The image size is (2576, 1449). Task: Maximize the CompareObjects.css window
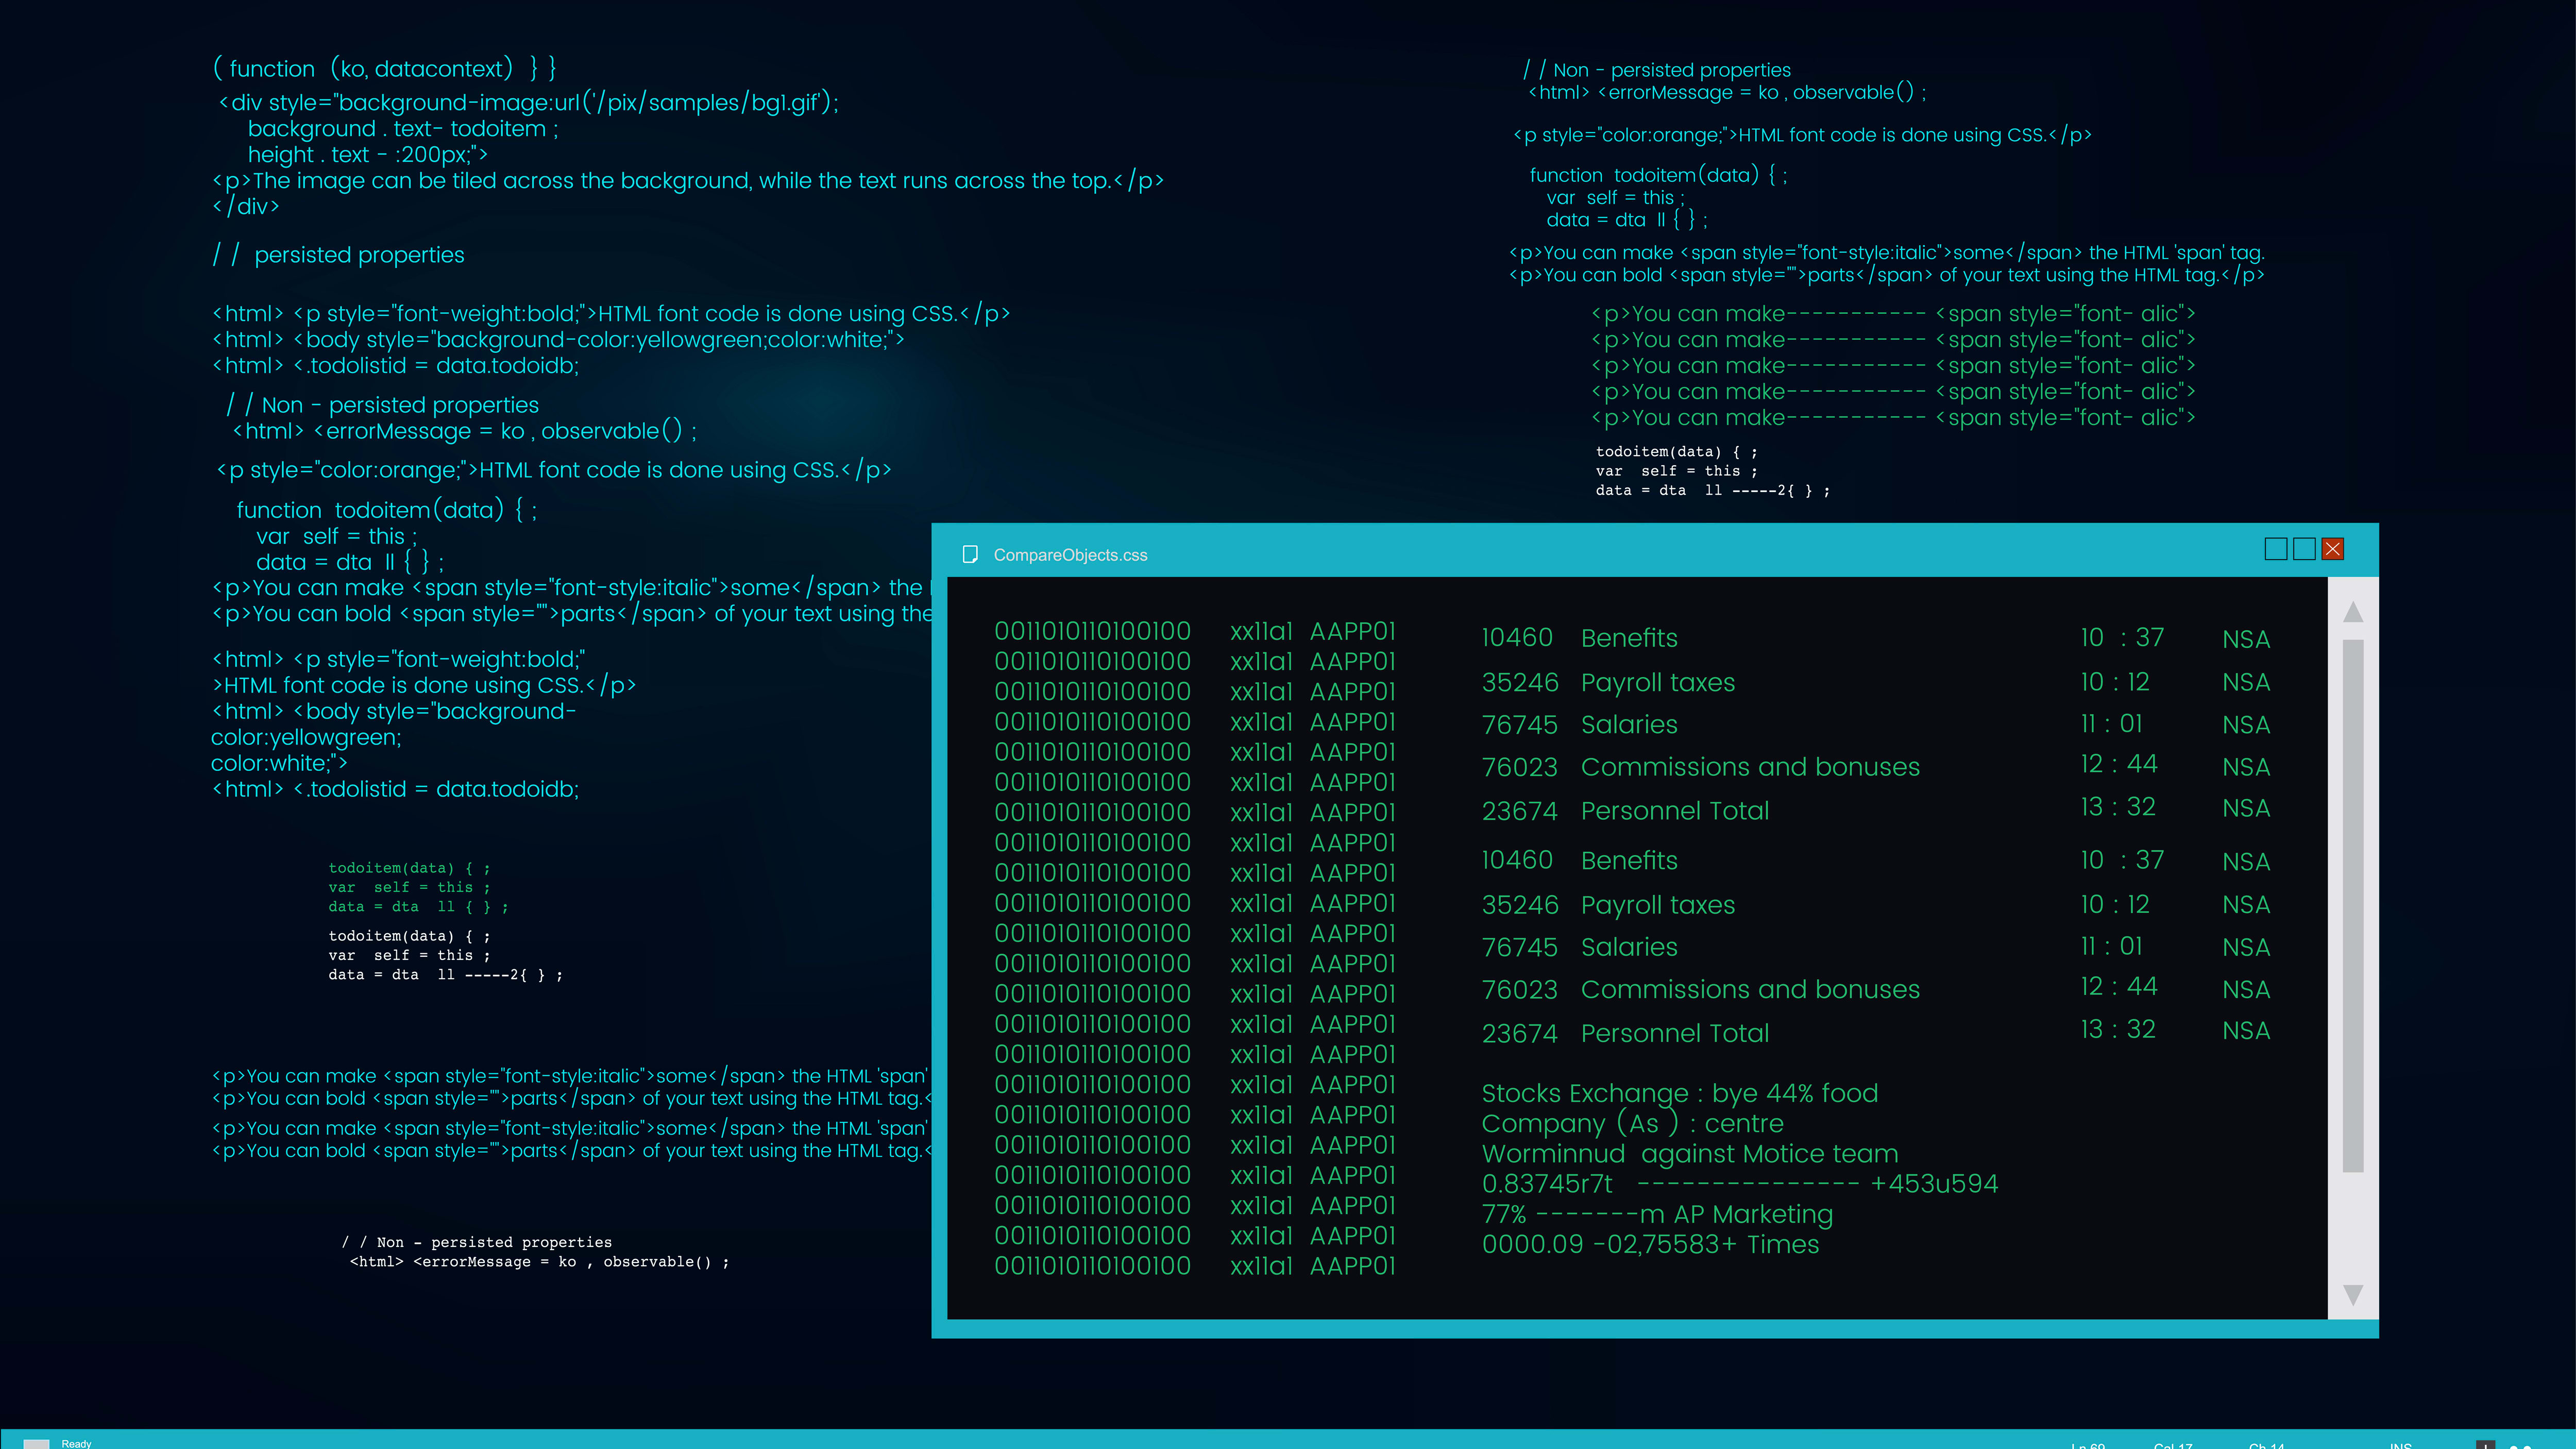(x=2304, y=549)
